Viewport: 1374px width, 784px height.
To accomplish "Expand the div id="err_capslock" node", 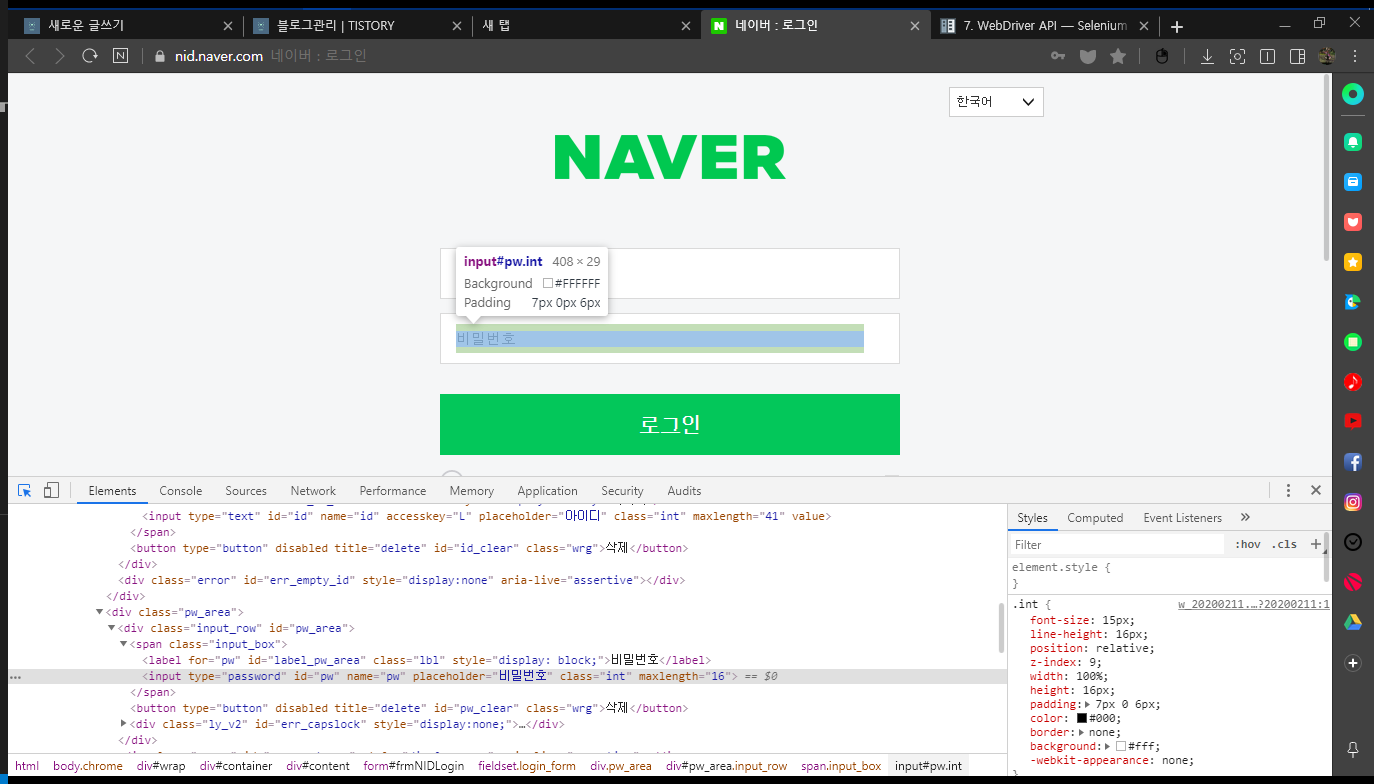I will tap(123, 723).
